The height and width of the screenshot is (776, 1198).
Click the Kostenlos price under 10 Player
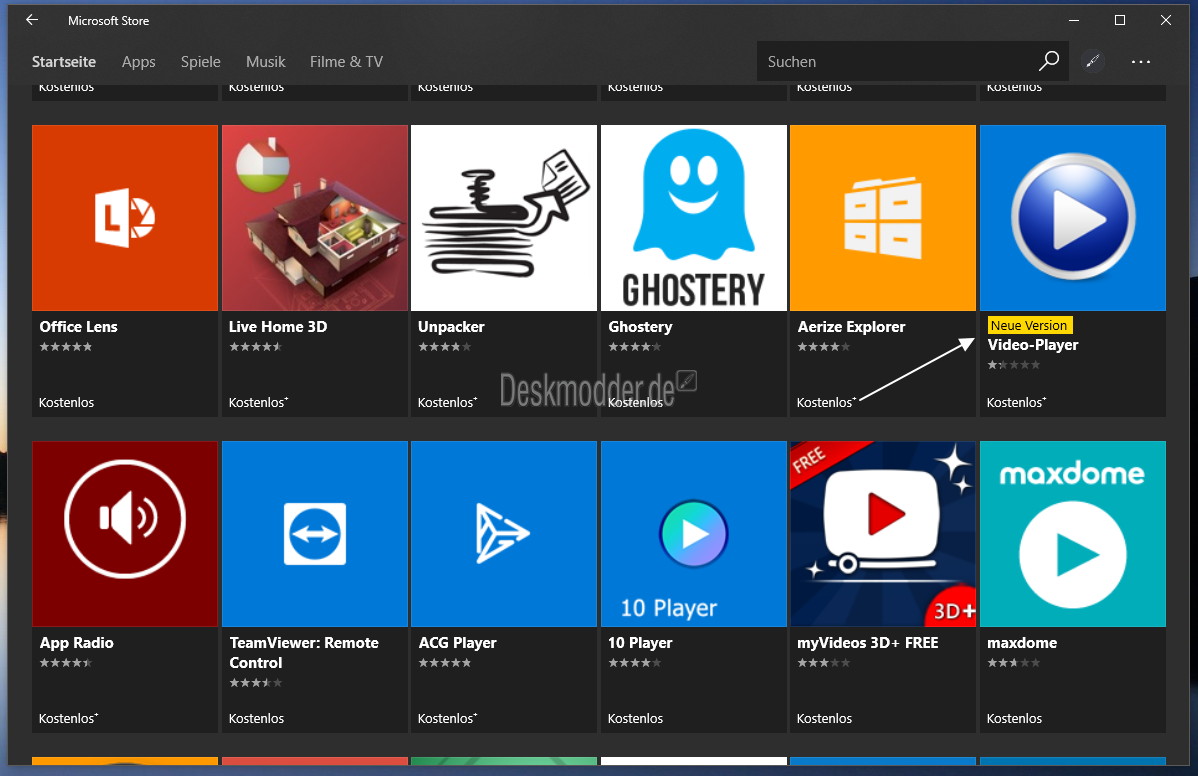click(636, 719)
